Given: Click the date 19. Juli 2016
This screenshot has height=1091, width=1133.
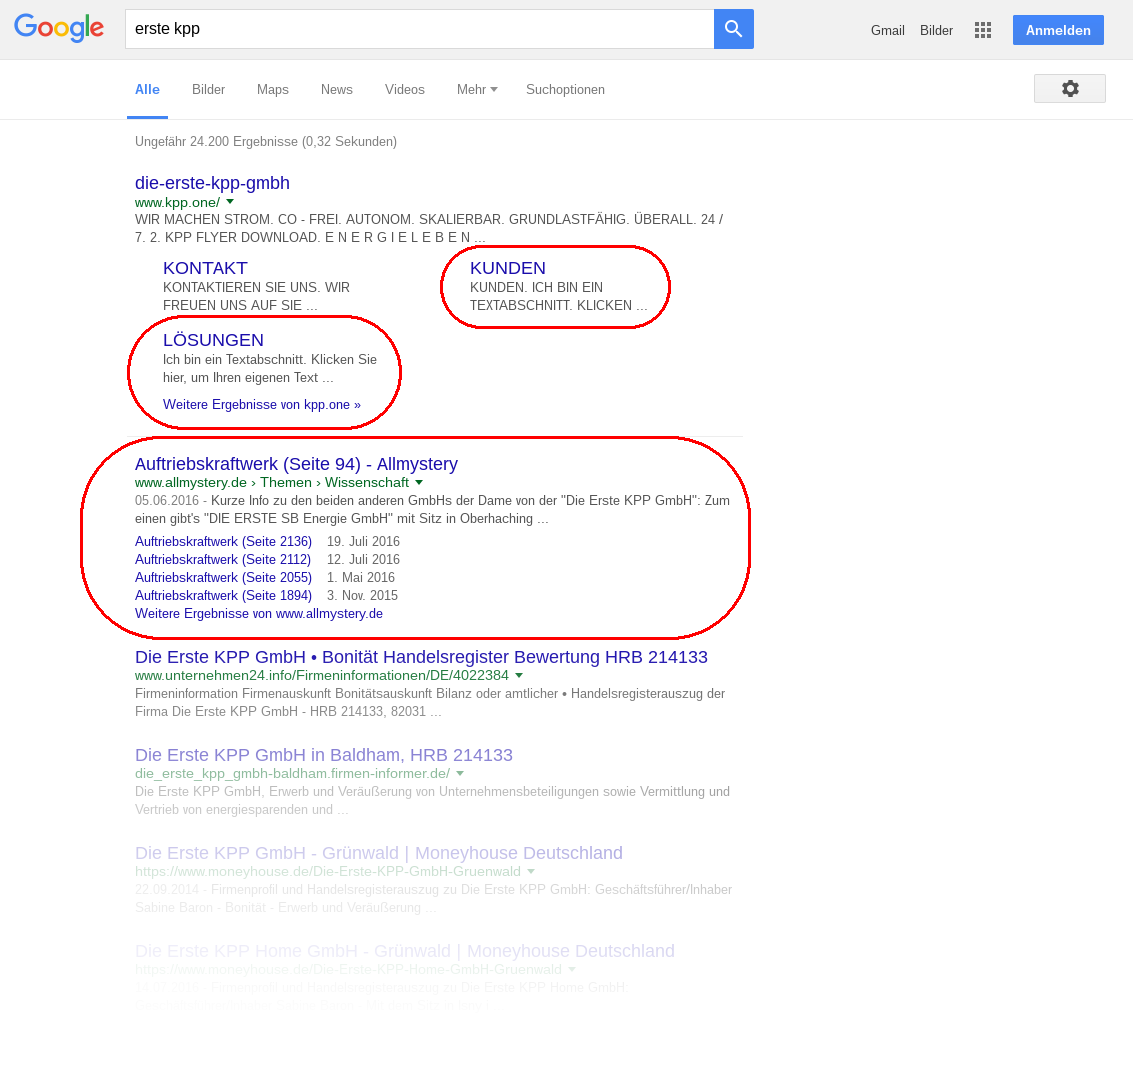Looking at the screenshot, I should (x=363, y=541).
